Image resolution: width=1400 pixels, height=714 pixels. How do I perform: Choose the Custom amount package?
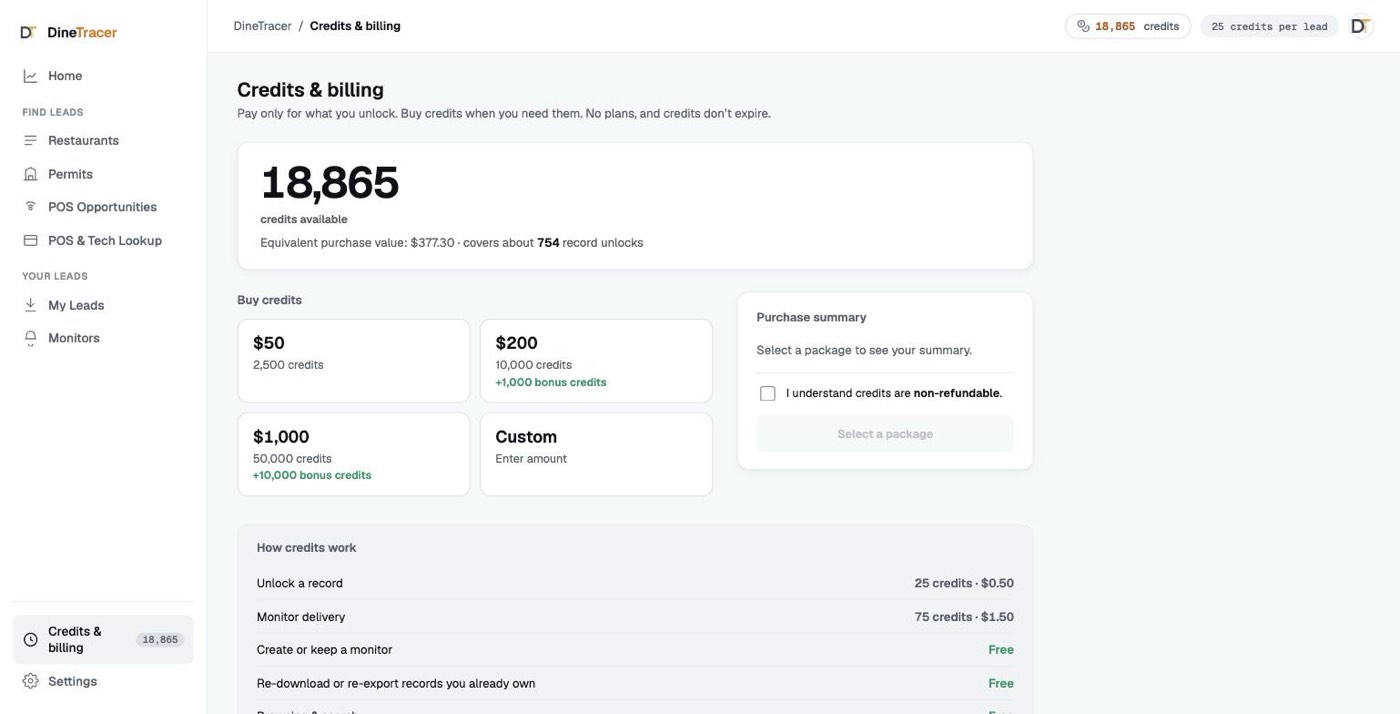596,454
